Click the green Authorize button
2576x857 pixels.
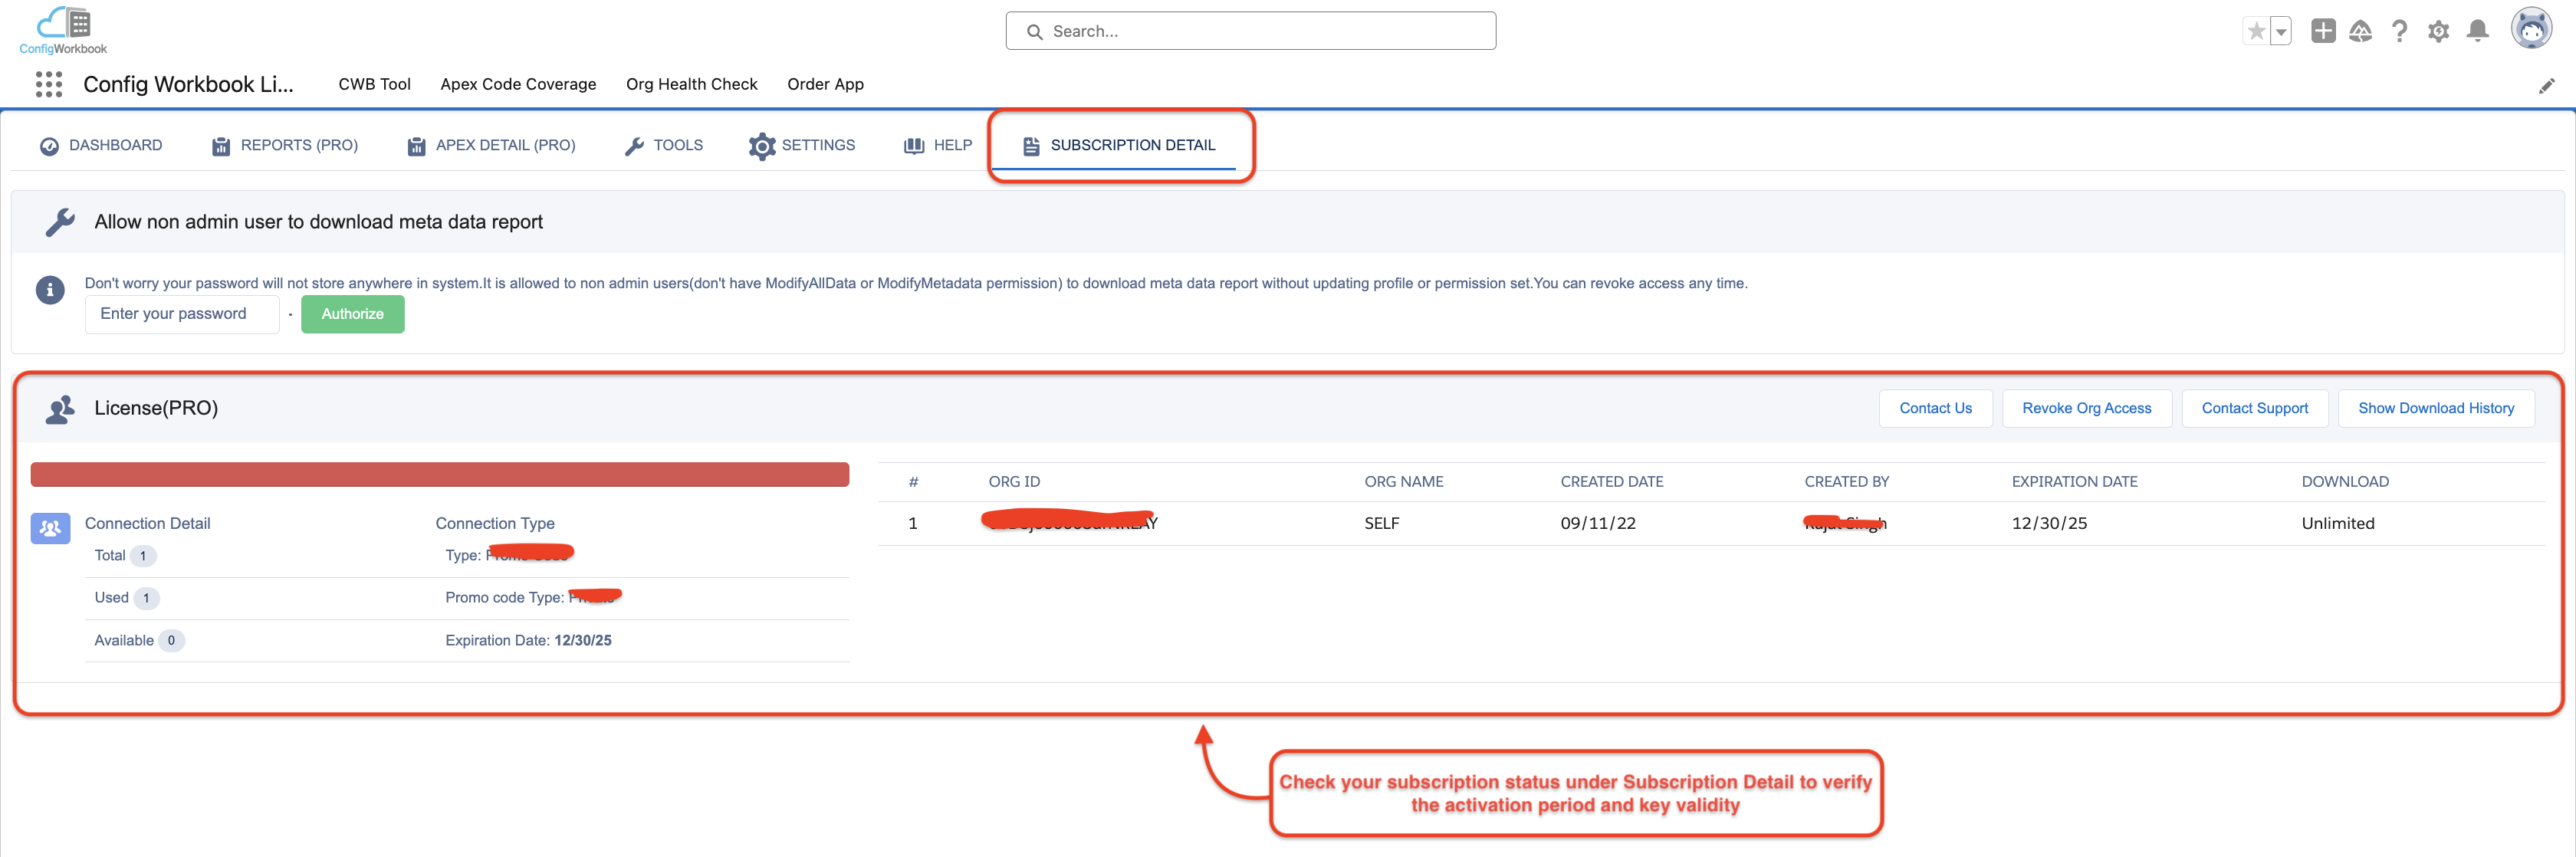pyautogui.click(x=353, y=314)
